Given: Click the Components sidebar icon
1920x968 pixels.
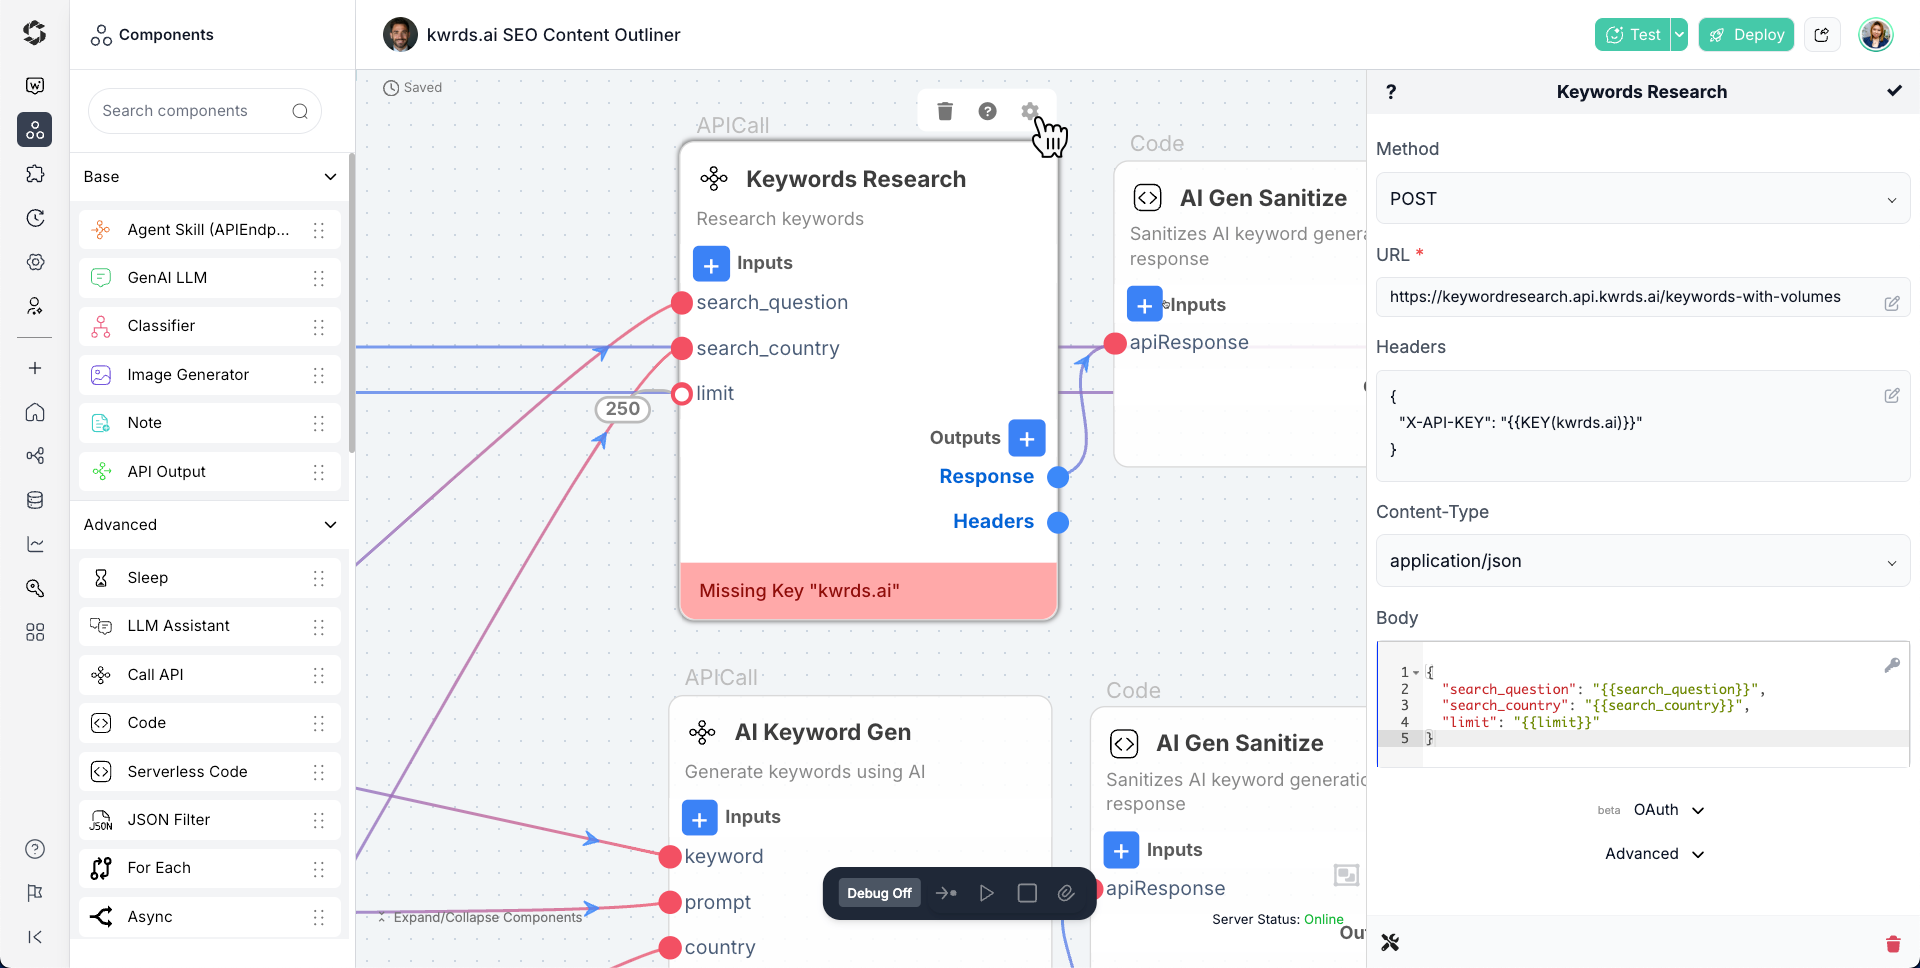Looking at the screenshot, I should pyautogui.click(x=35, y=130).
